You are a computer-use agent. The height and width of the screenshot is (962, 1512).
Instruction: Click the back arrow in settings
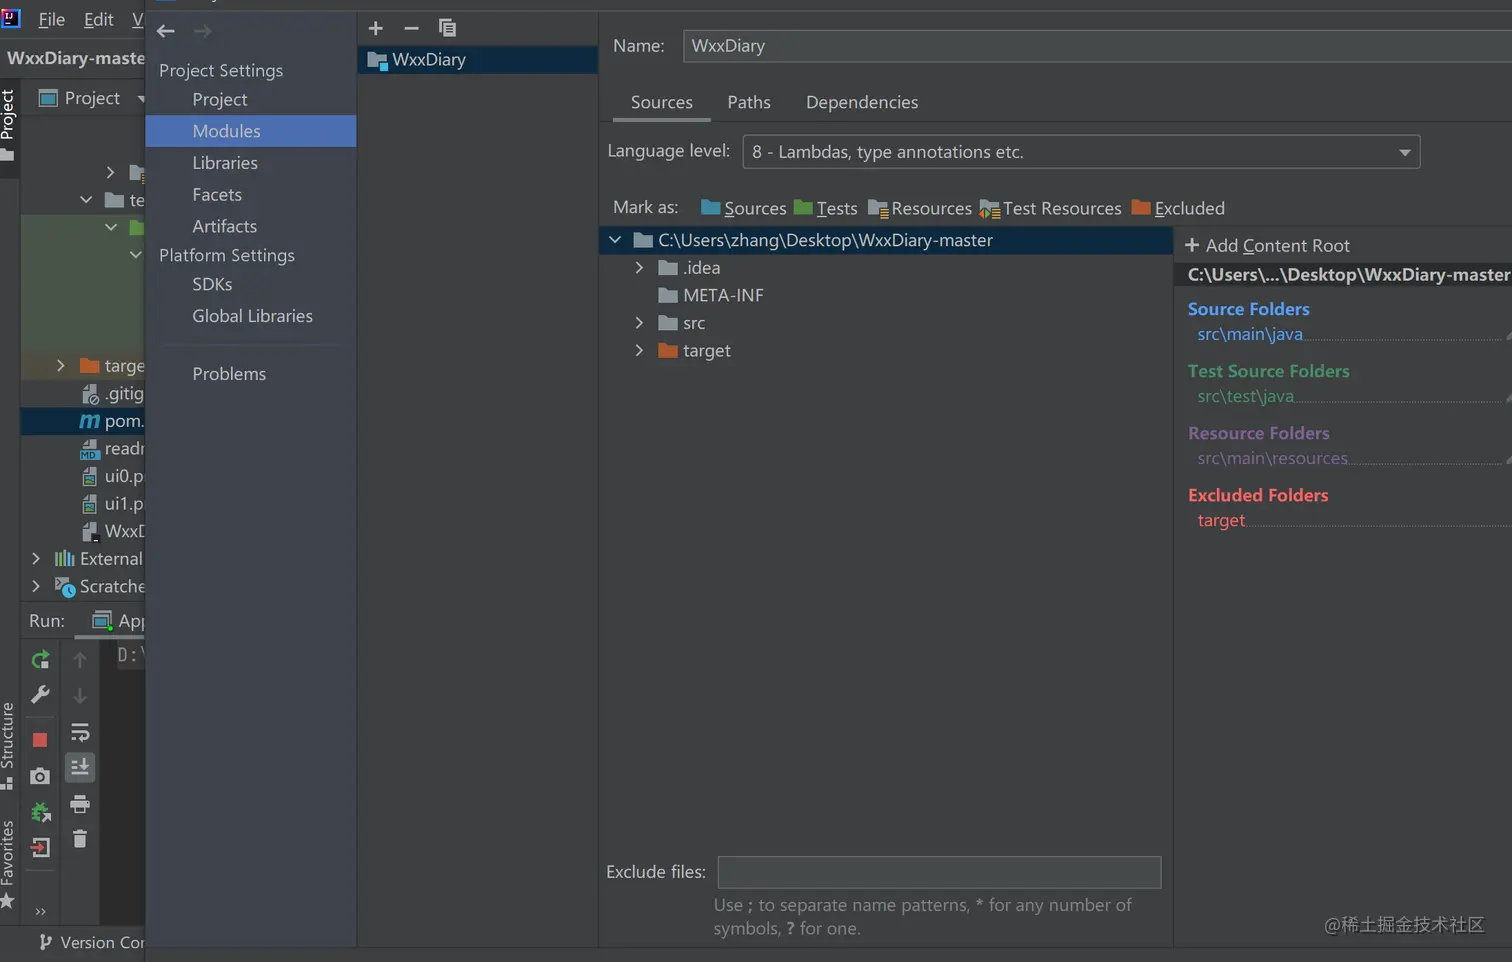coord(166,31)
